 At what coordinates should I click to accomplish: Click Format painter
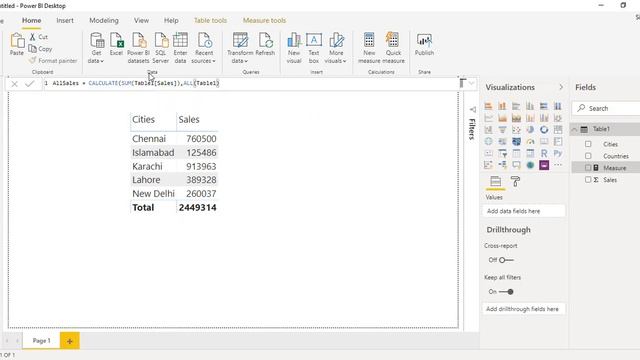pyautogui.click(x=53, y=60)
